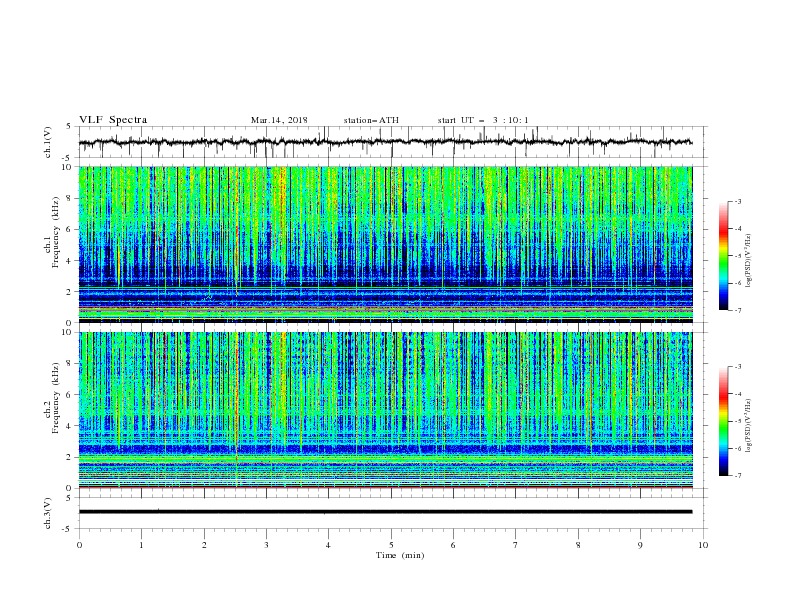Click ch.2 colorbar "log(PSD)(V²/Hz)" label

coord(749,426)
